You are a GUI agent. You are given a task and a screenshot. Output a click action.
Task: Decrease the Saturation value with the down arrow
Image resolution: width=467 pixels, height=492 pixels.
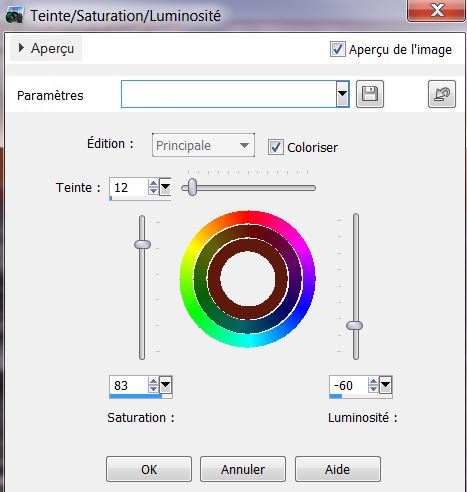(x=153, y=389)
